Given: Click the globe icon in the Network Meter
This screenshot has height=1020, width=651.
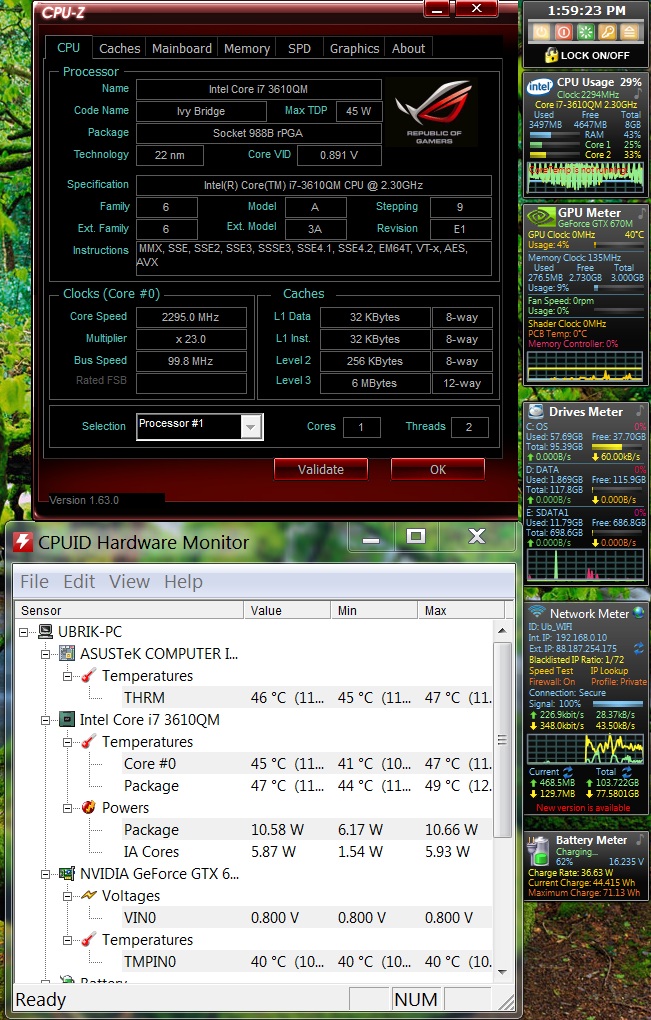Looking at the screenshot, I should coord(639,612).
